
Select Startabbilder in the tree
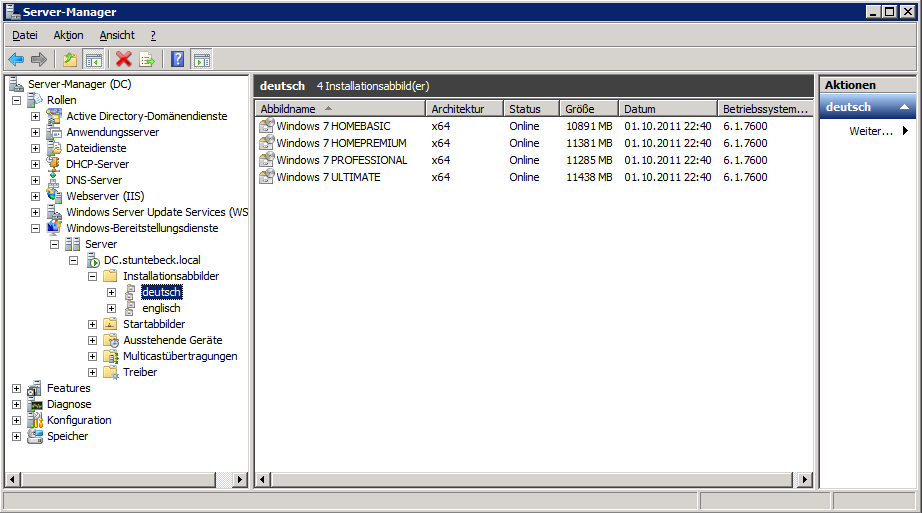coord(153,324)
